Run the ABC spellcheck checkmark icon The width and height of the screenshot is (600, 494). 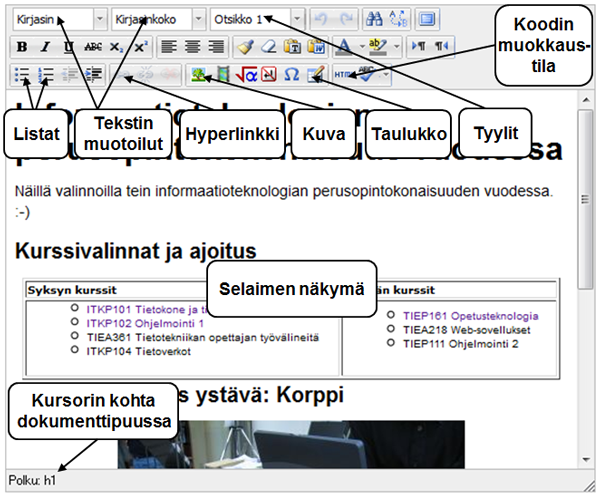(367, 74)
